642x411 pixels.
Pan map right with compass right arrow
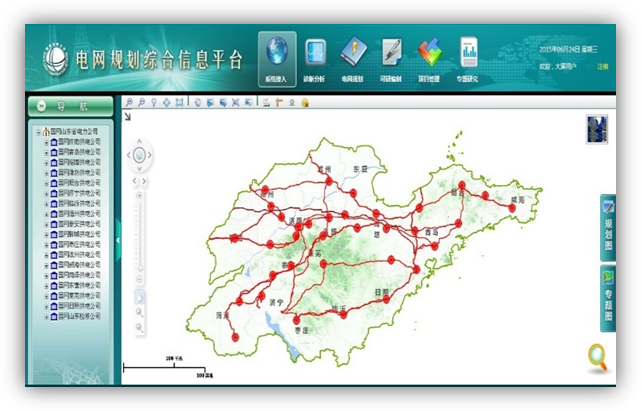pyautogui.click(x=150, y=155)
